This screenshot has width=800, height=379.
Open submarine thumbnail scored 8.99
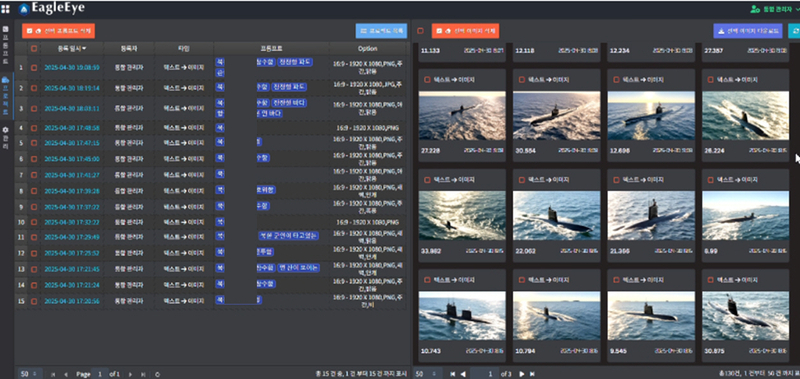pyautogui.click(x=745, y=216)
